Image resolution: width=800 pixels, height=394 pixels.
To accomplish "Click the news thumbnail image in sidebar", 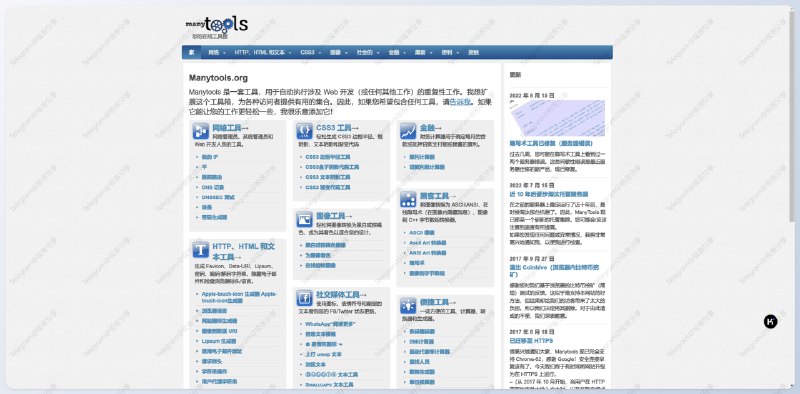I will point(557,118).
